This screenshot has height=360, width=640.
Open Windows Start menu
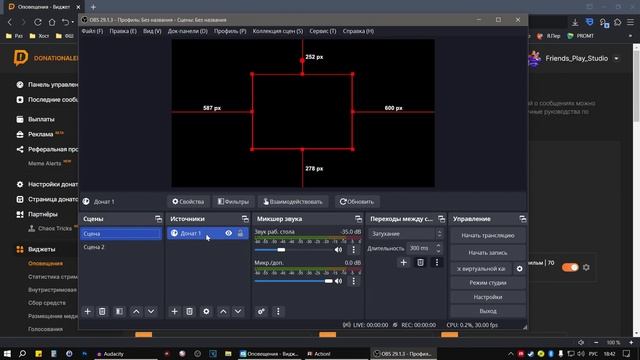click(7, 354)
